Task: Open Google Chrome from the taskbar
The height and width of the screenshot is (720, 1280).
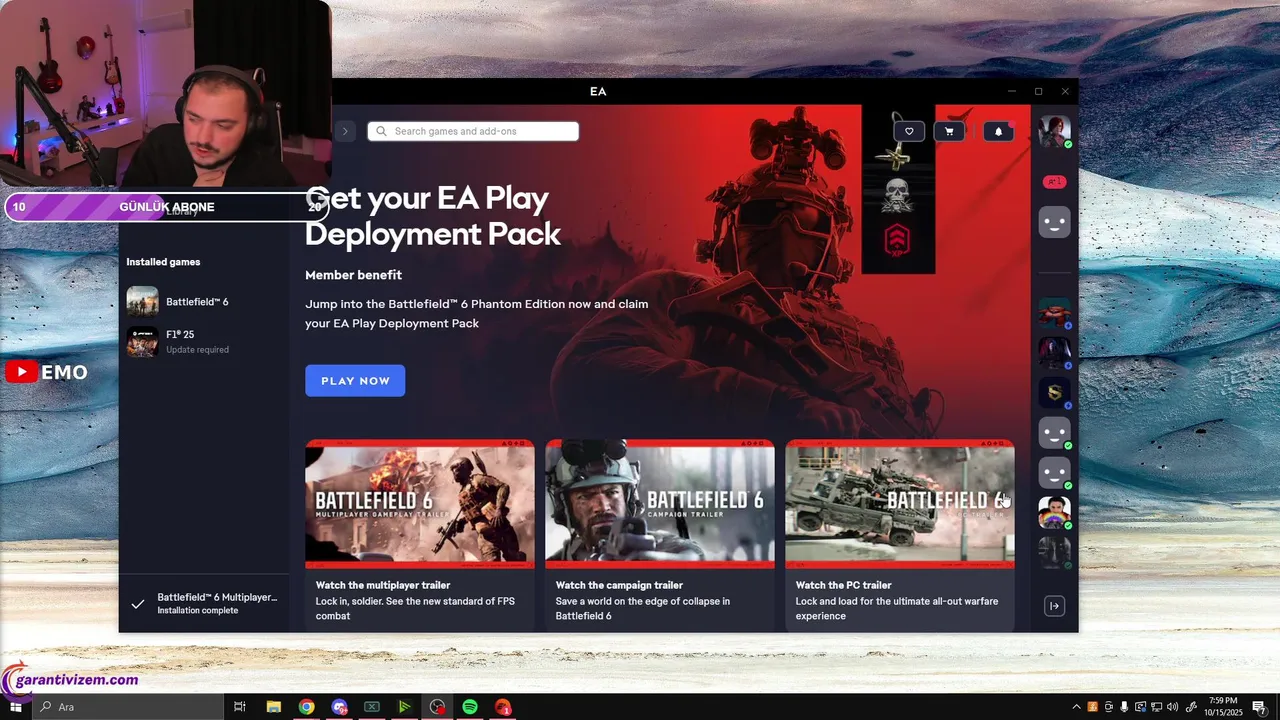Action: (306, 707)
